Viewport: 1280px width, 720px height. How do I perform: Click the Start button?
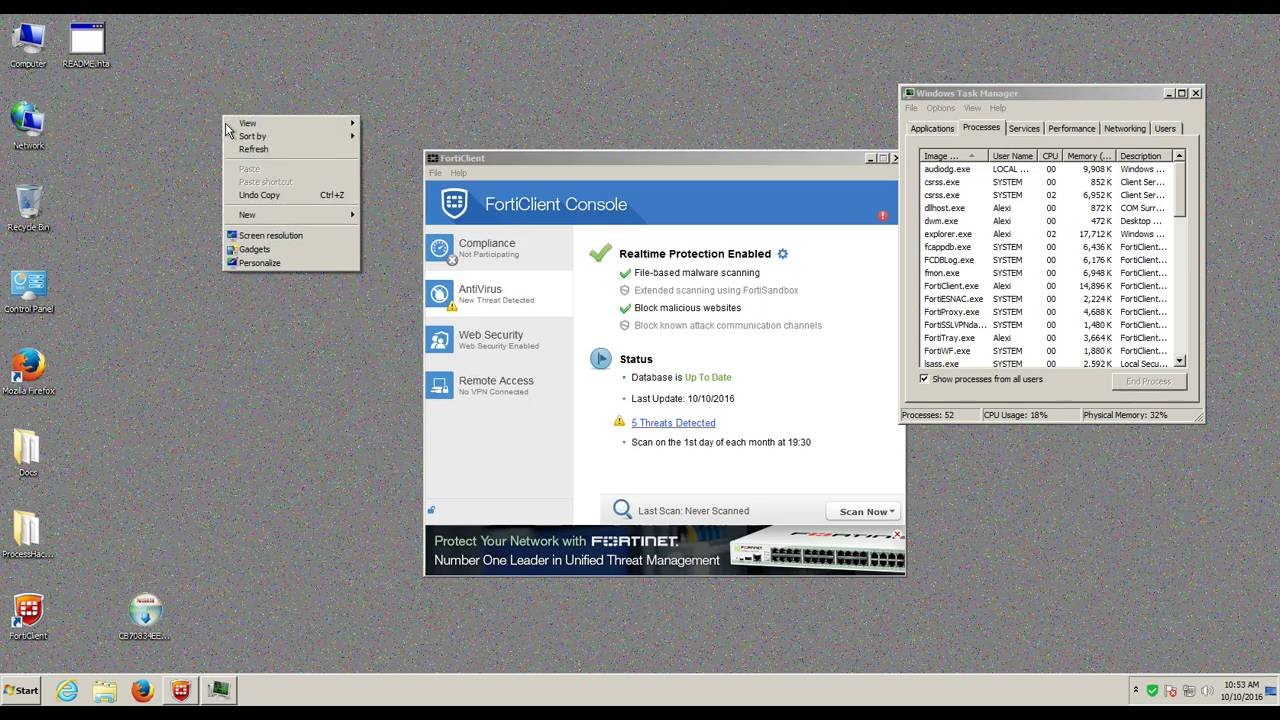tap(21, 690)
